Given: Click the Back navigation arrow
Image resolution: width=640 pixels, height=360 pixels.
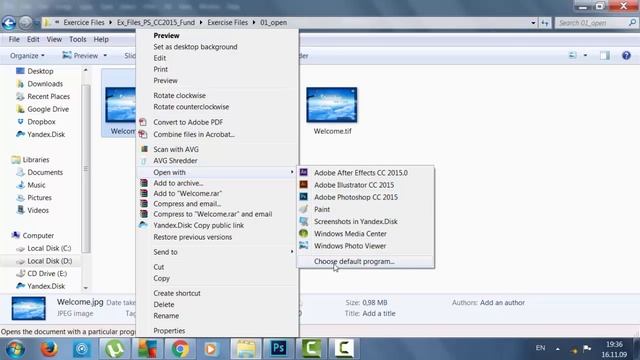Looking at the screenshot, I should click(9, 23).
